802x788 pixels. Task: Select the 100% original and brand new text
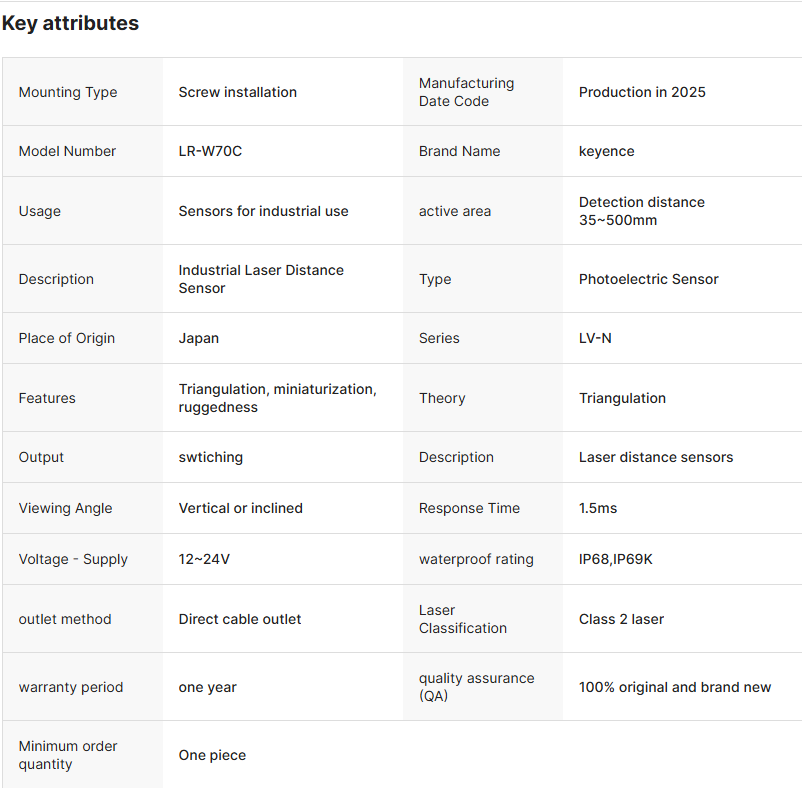click(x=675, y=687)
